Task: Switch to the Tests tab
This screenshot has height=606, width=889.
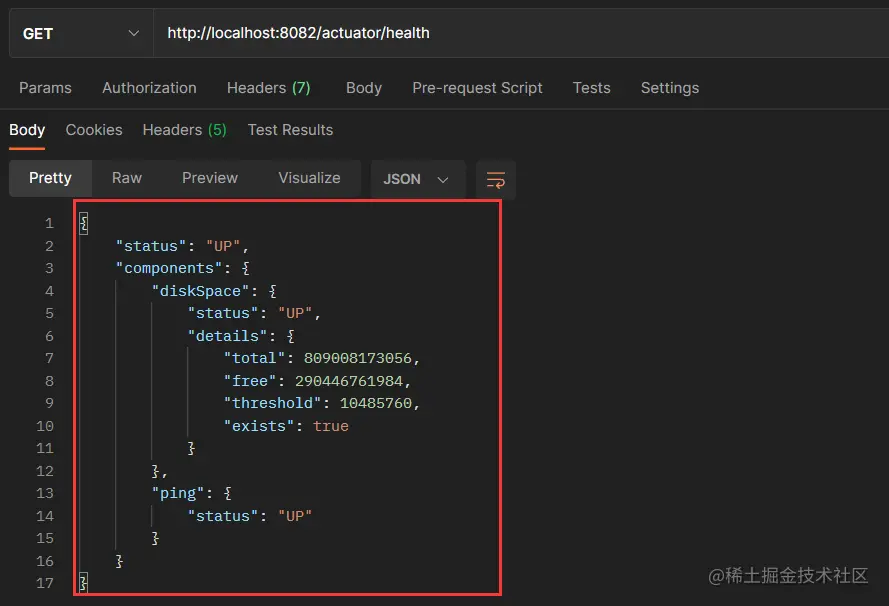Action: [x=591, y=88]
